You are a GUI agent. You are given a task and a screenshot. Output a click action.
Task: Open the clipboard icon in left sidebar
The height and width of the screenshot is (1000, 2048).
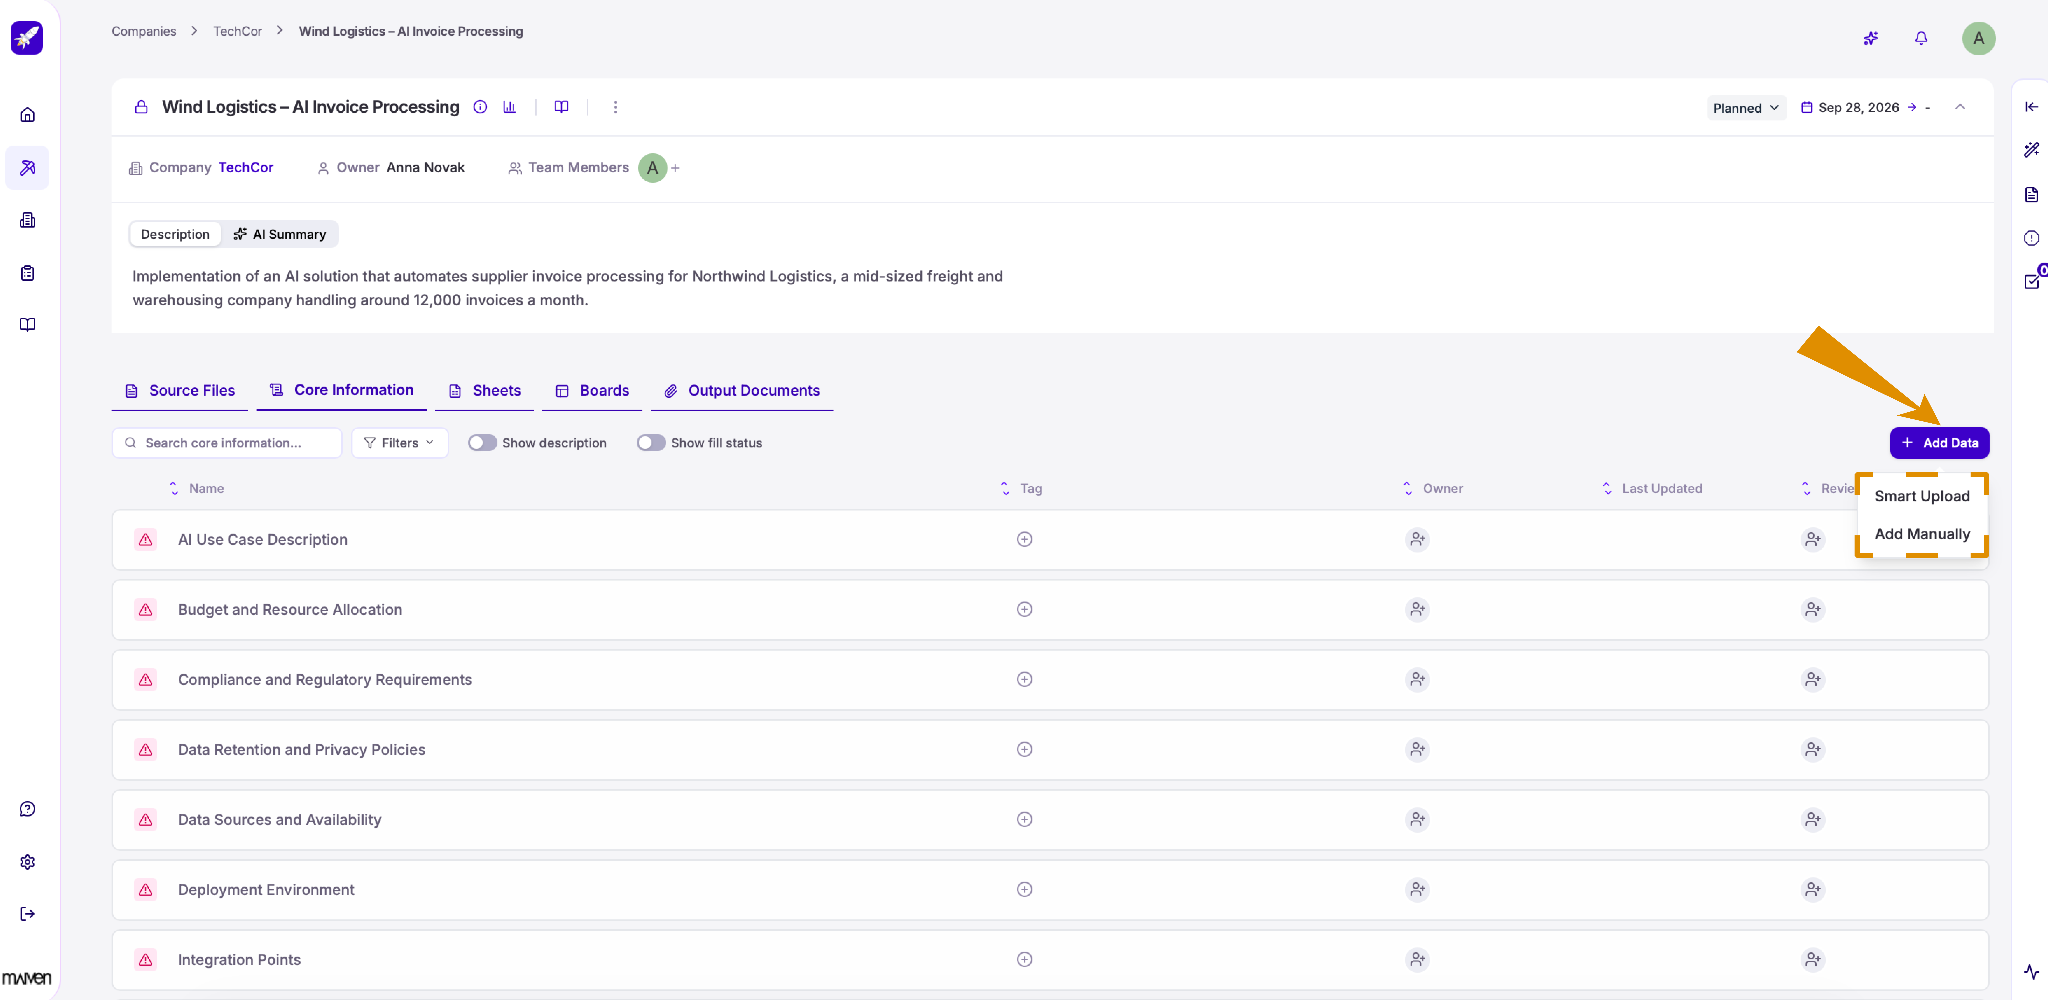pos(28,273)
